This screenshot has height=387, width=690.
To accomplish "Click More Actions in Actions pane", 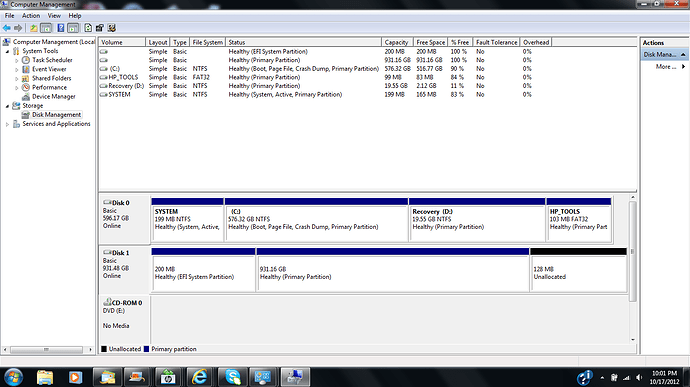I will click(666, 66).
